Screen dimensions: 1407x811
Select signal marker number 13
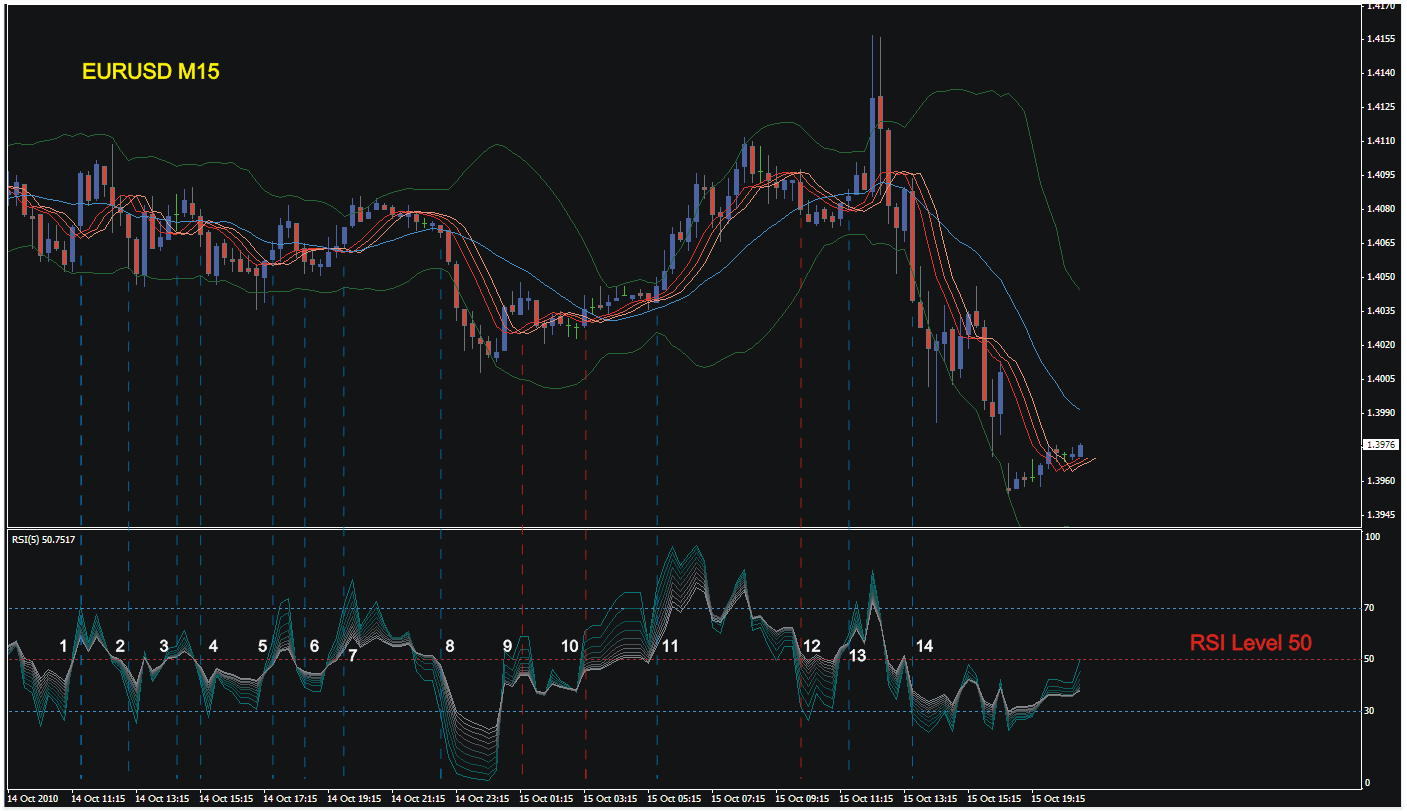[857, 656]
